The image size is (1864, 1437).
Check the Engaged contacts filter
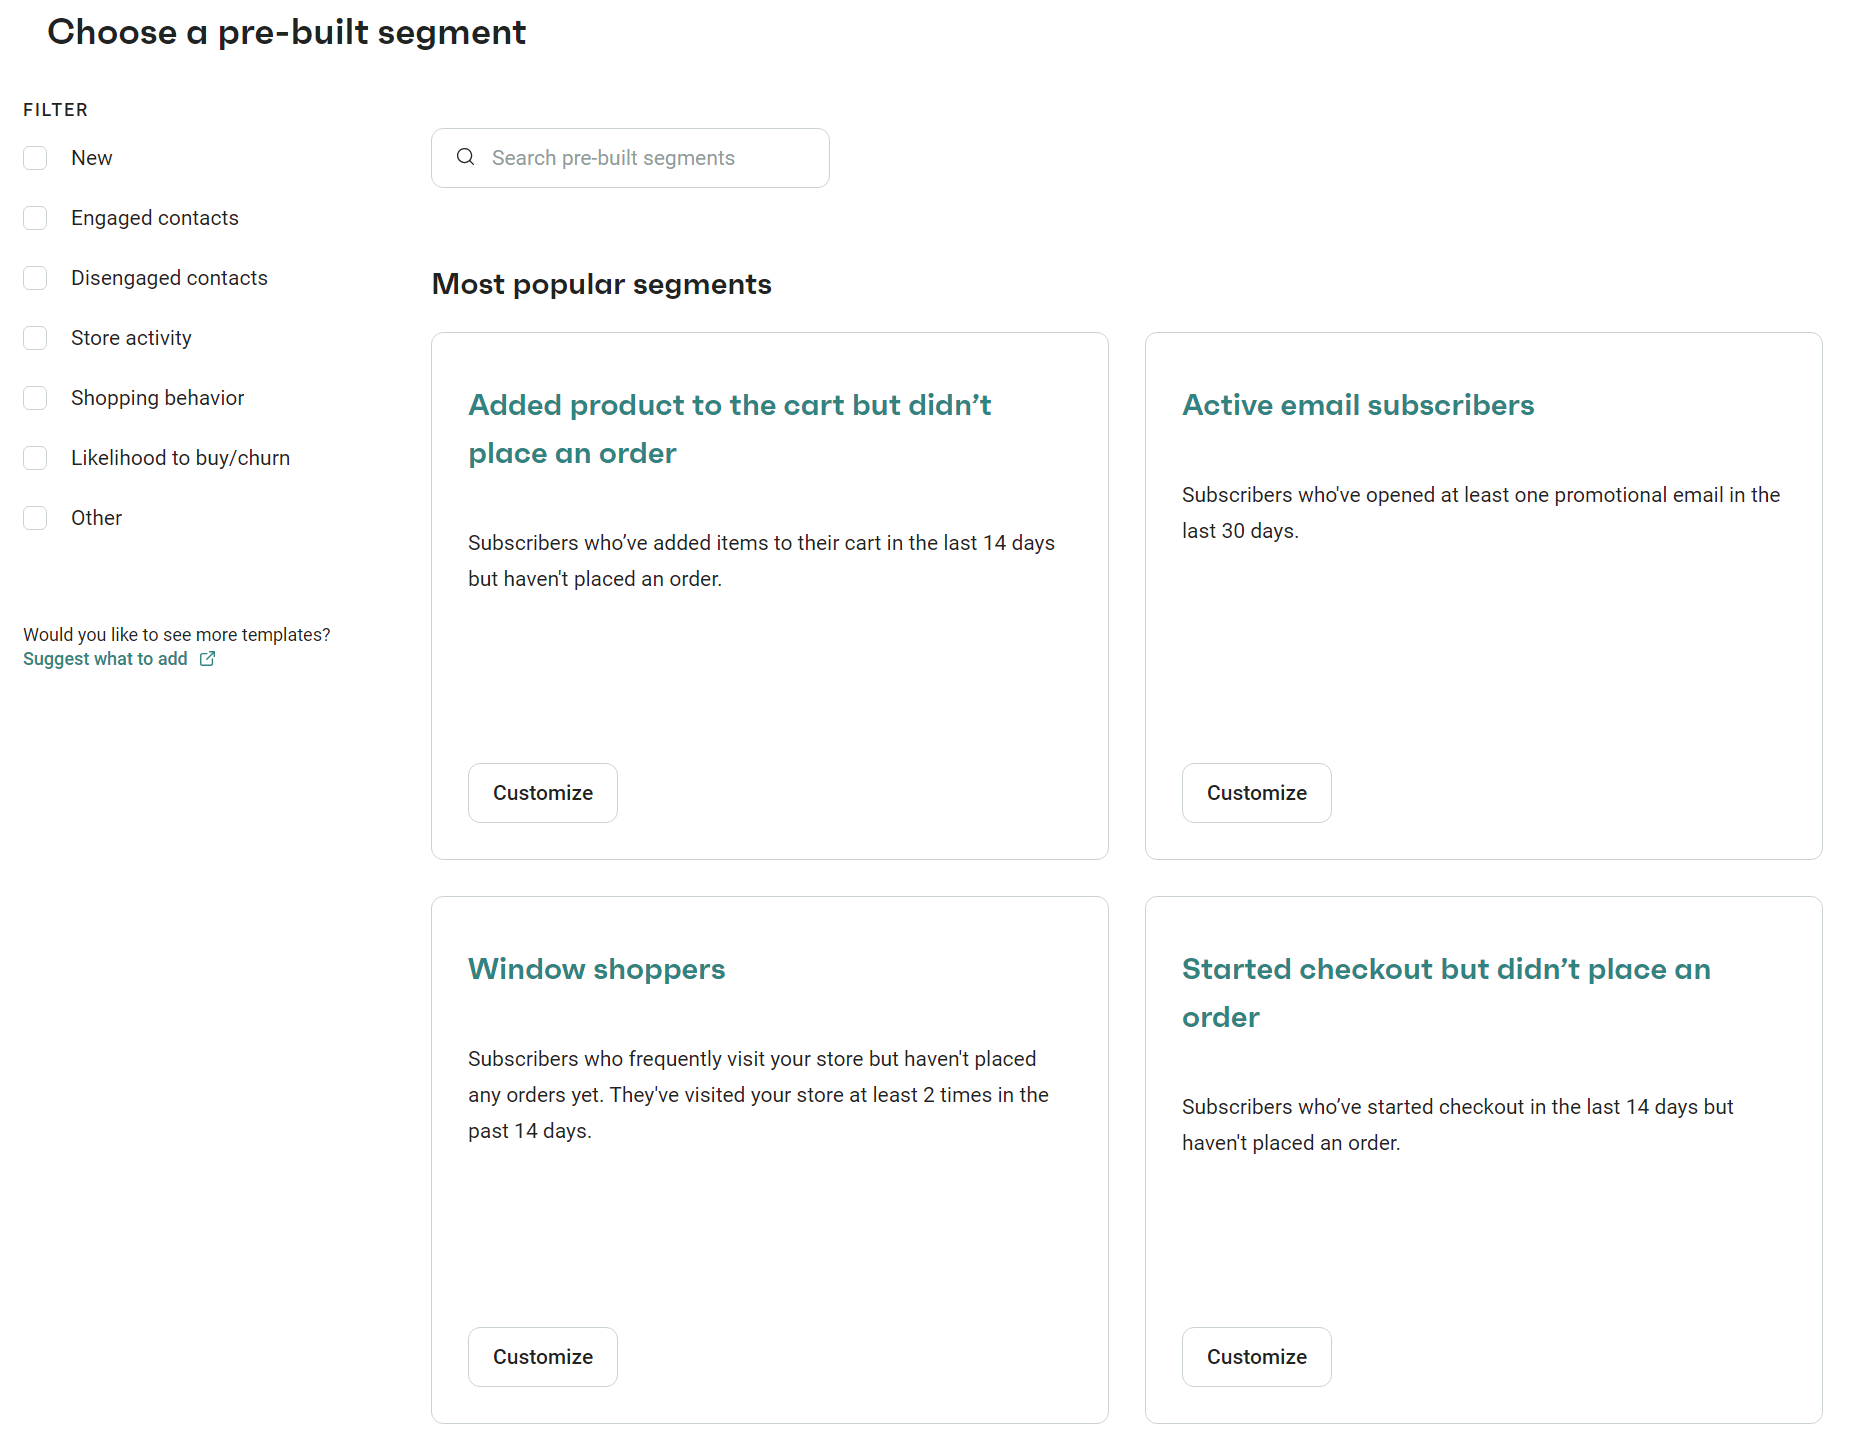pyautogui.click(x=35, y=218)
